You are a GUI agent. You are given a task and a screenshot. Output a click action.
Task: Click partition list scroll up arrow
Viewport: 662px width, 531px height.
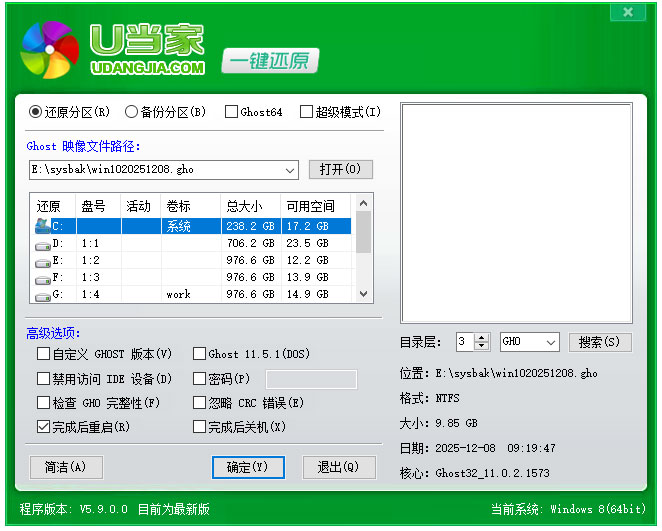tap(363, 203)
